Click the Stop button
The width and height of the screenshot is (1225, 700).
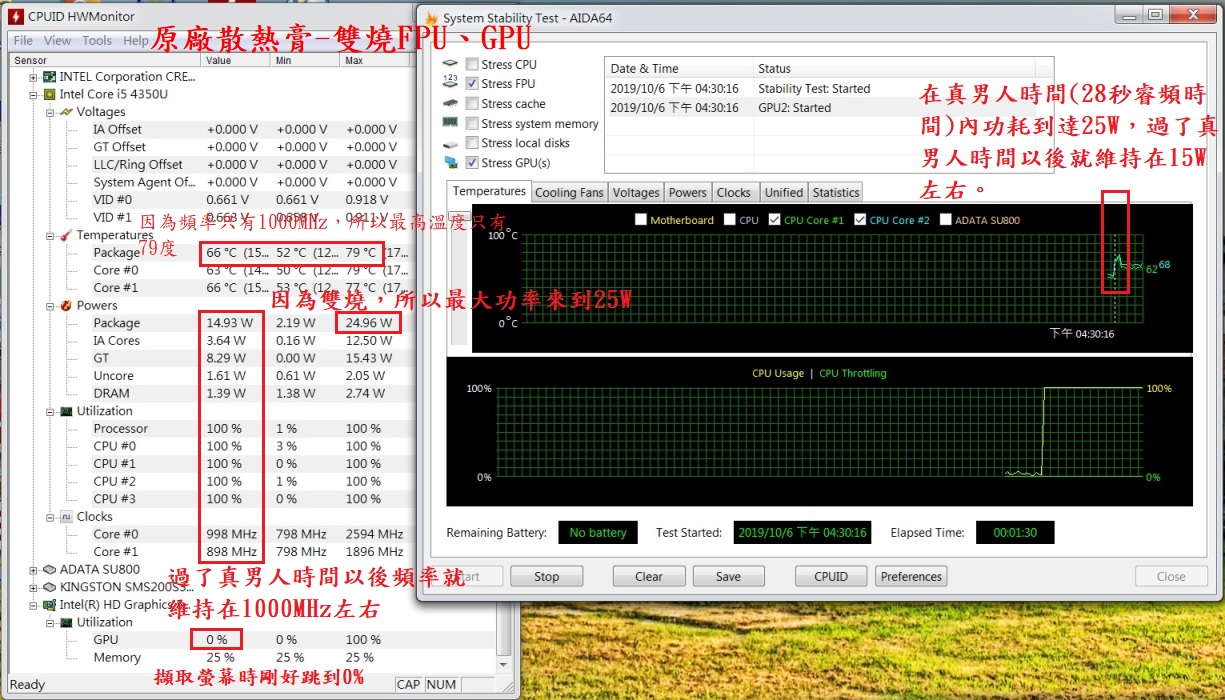point(547,577)
